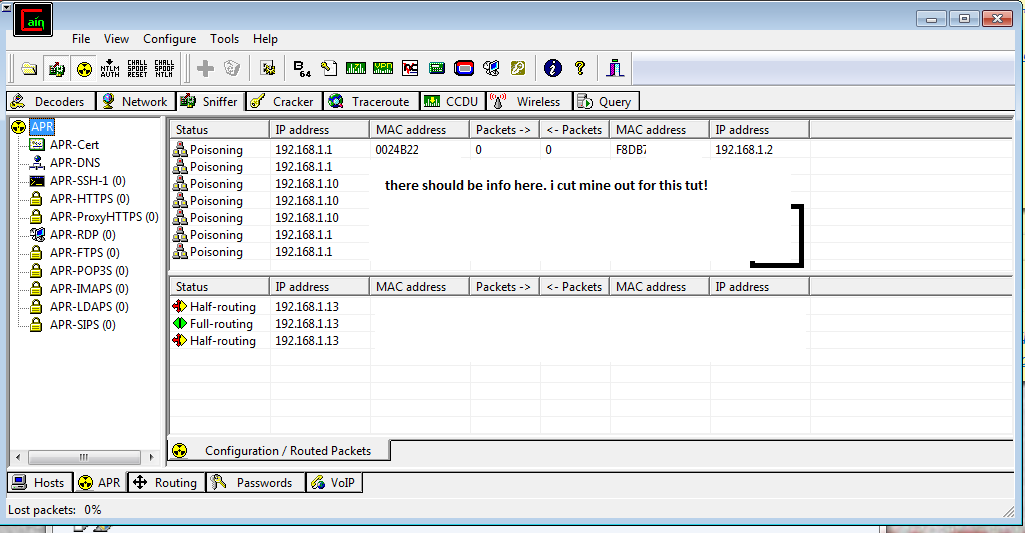Click the Cain application logo icon
Screen dimensions: 1025x533
(x=33, y=20)
